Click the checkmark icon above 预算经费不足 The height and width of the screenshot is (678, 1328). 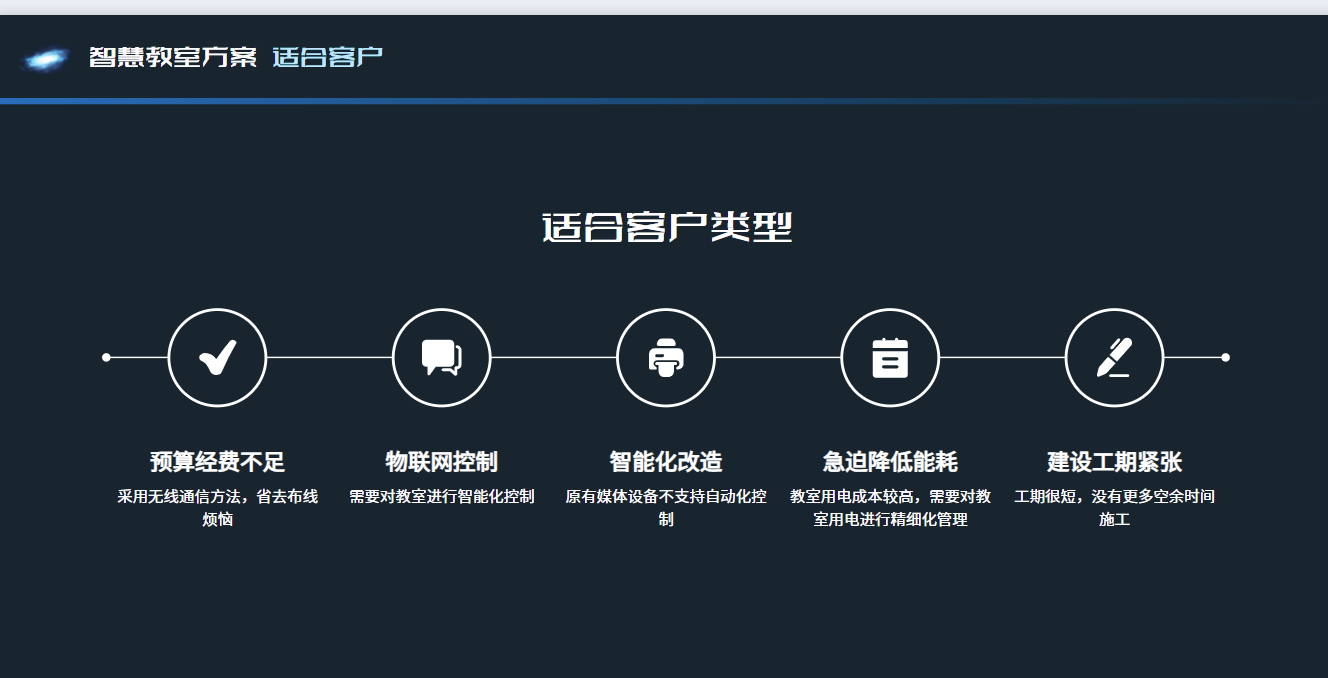[x=217, y=357]
